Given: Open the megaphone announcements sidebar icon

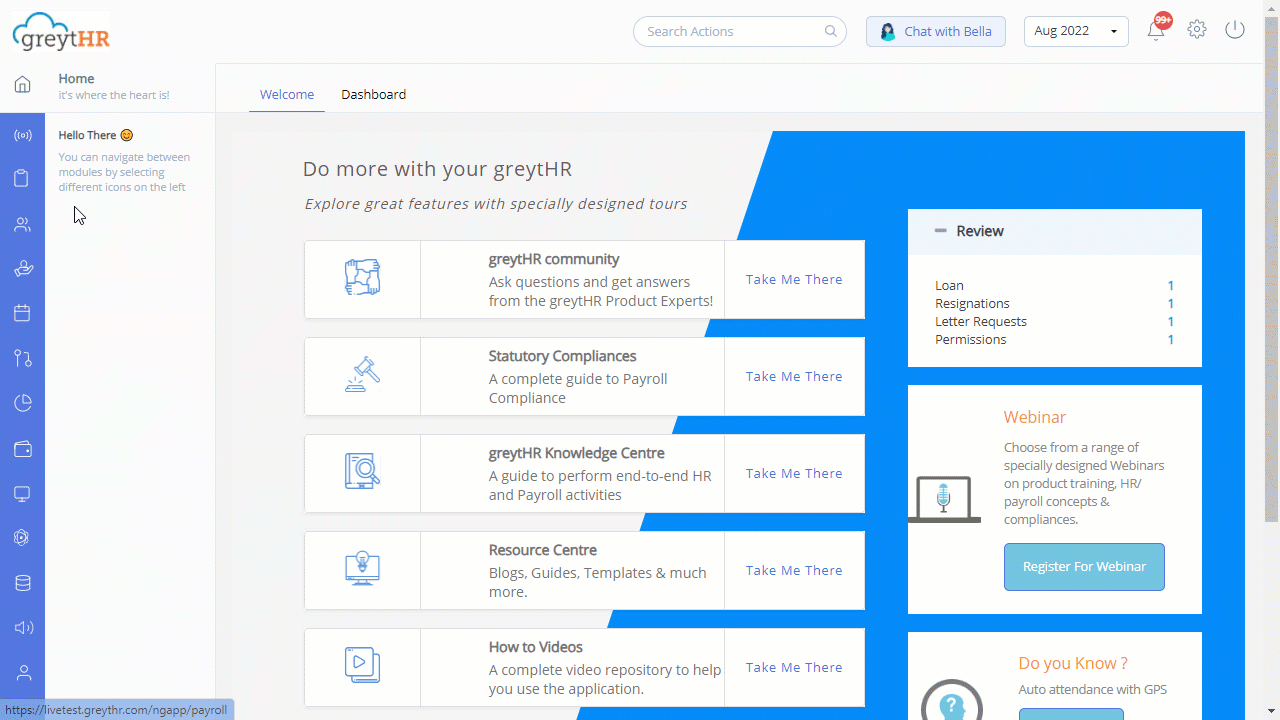Looking at the screenshot, I should (22, 628).
